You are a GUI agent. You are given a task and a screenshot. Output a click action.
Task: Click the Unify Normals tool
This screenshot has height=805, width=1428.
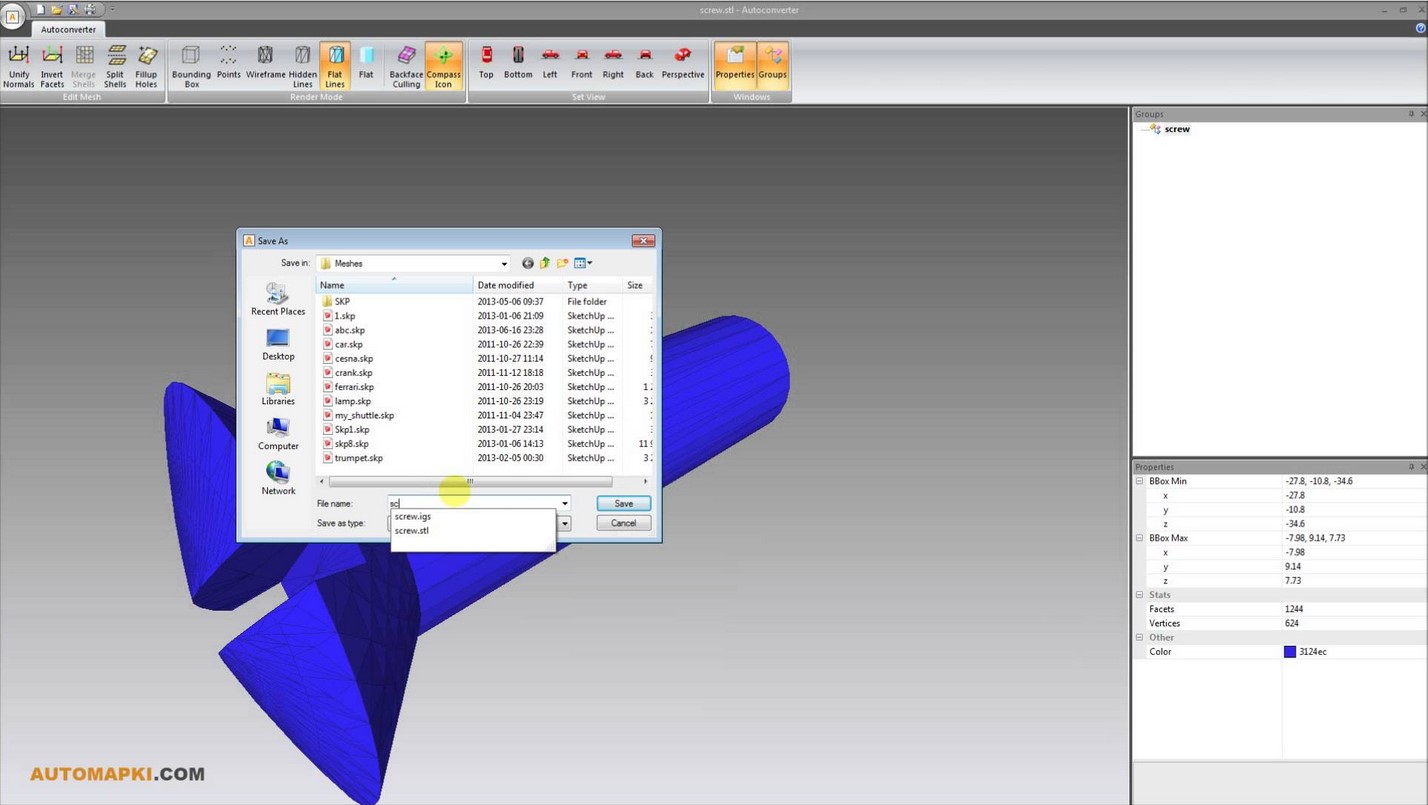pos(19,66)
